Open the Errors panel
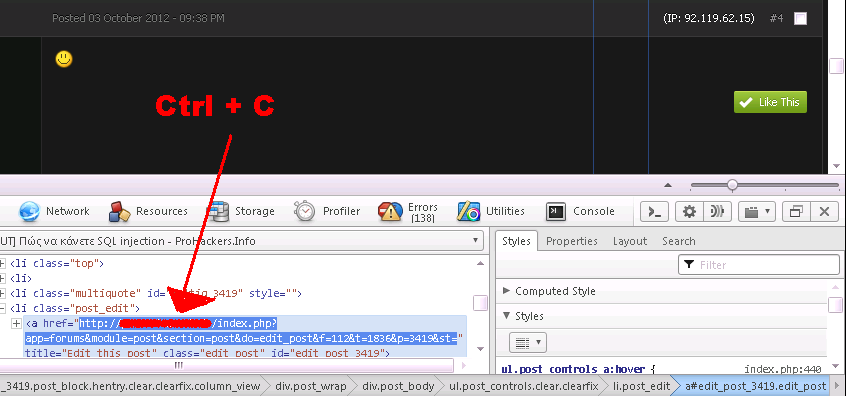 pyautogui.click(x=408, y=211)
